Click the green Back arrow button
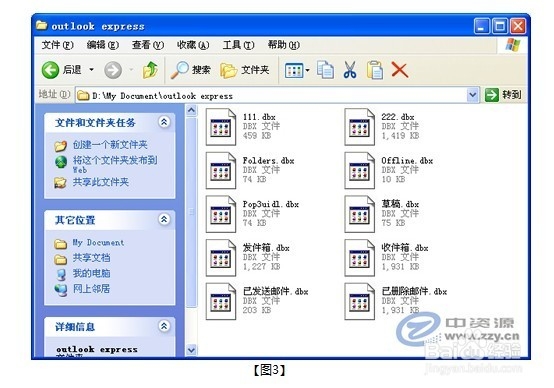This screenshot has height=388, width=554. pos(50,70)
